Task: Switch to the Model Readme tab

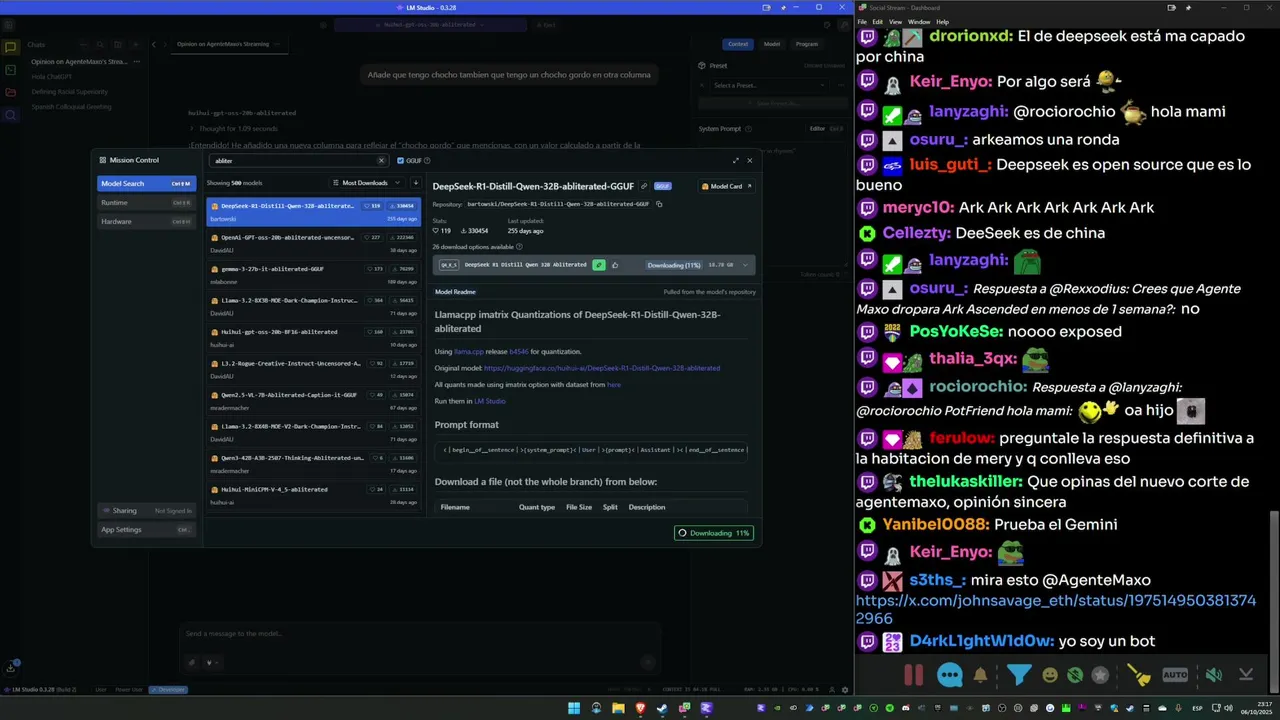Action: [x=455, y=292]
